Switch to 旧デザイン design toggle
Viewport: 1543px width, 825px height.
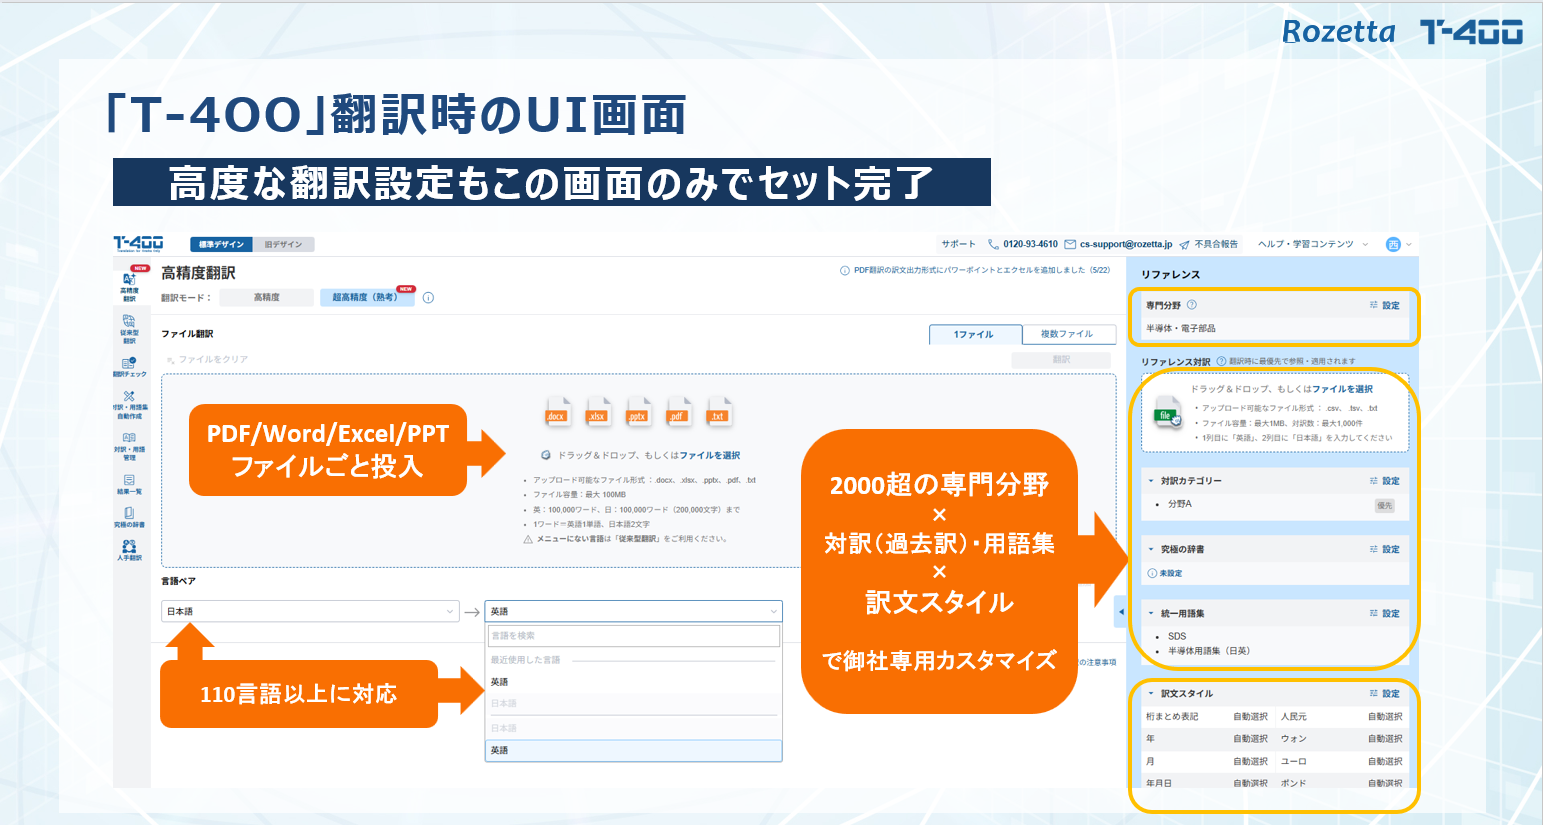tap(283, 244)
